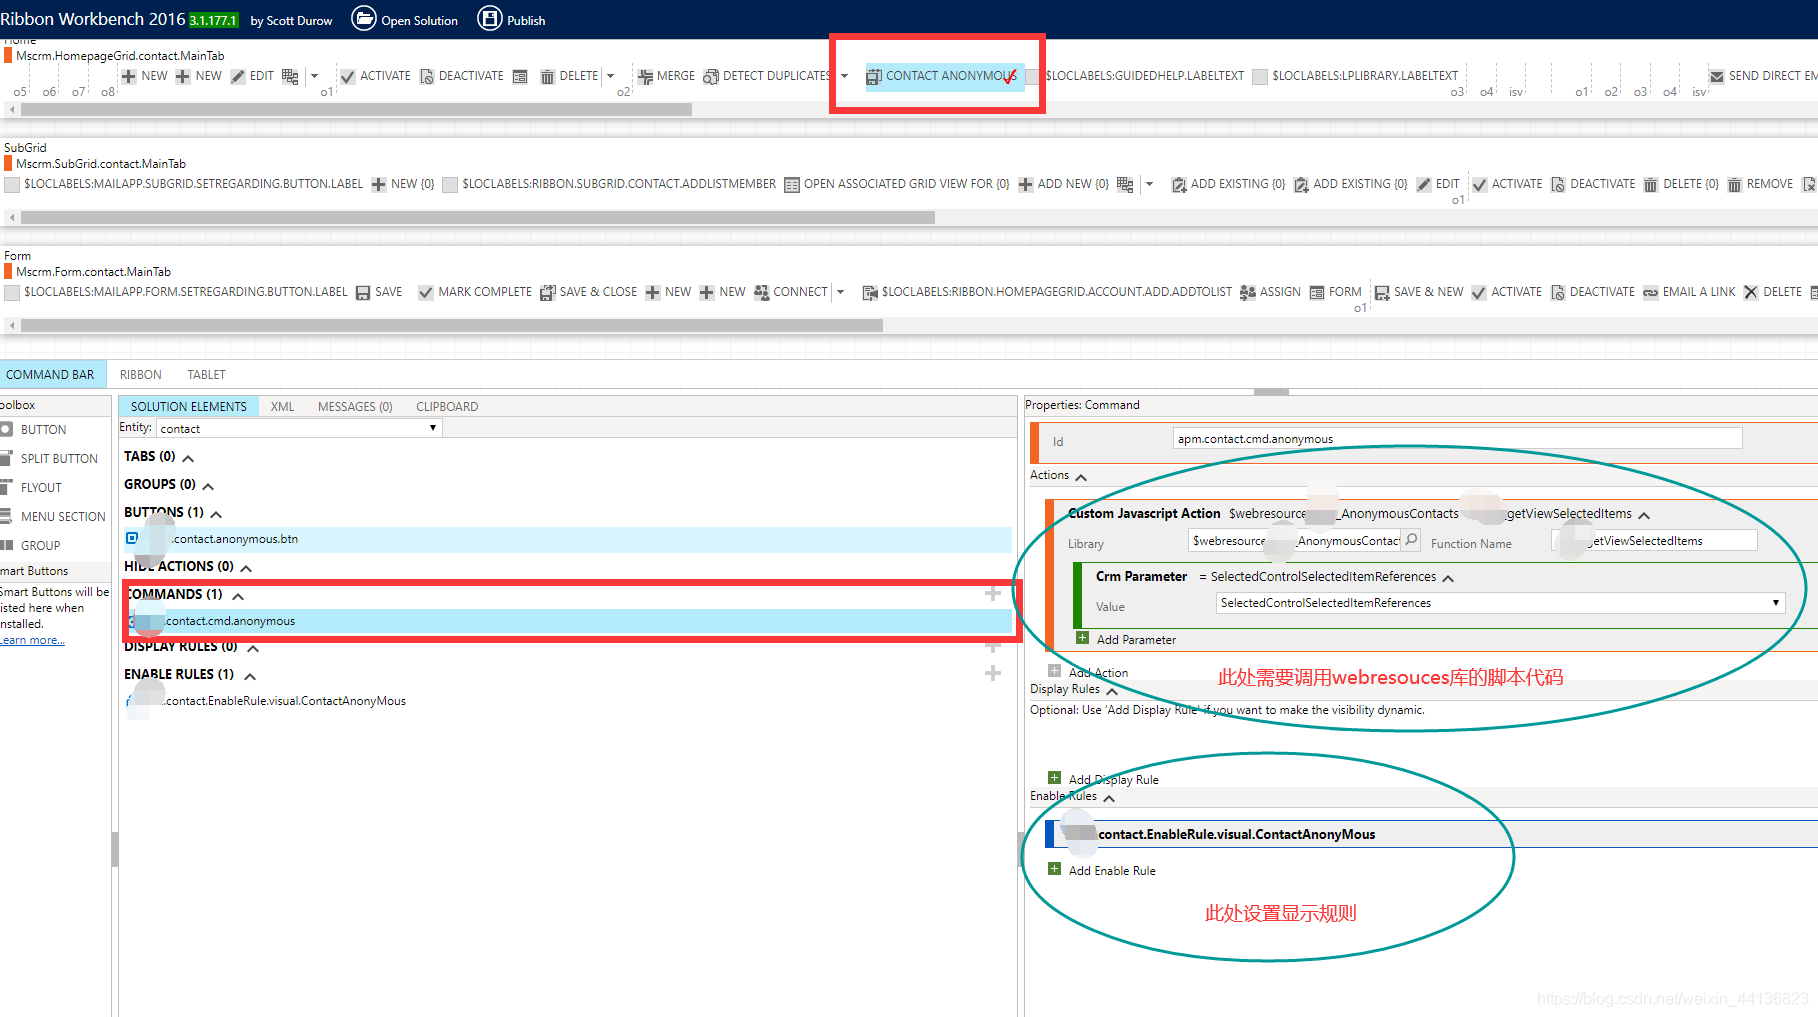Viewport: 1818px width, 1017px height.
Task: Click the Send Direct Email envelope icon
Action: (1717, 77)
